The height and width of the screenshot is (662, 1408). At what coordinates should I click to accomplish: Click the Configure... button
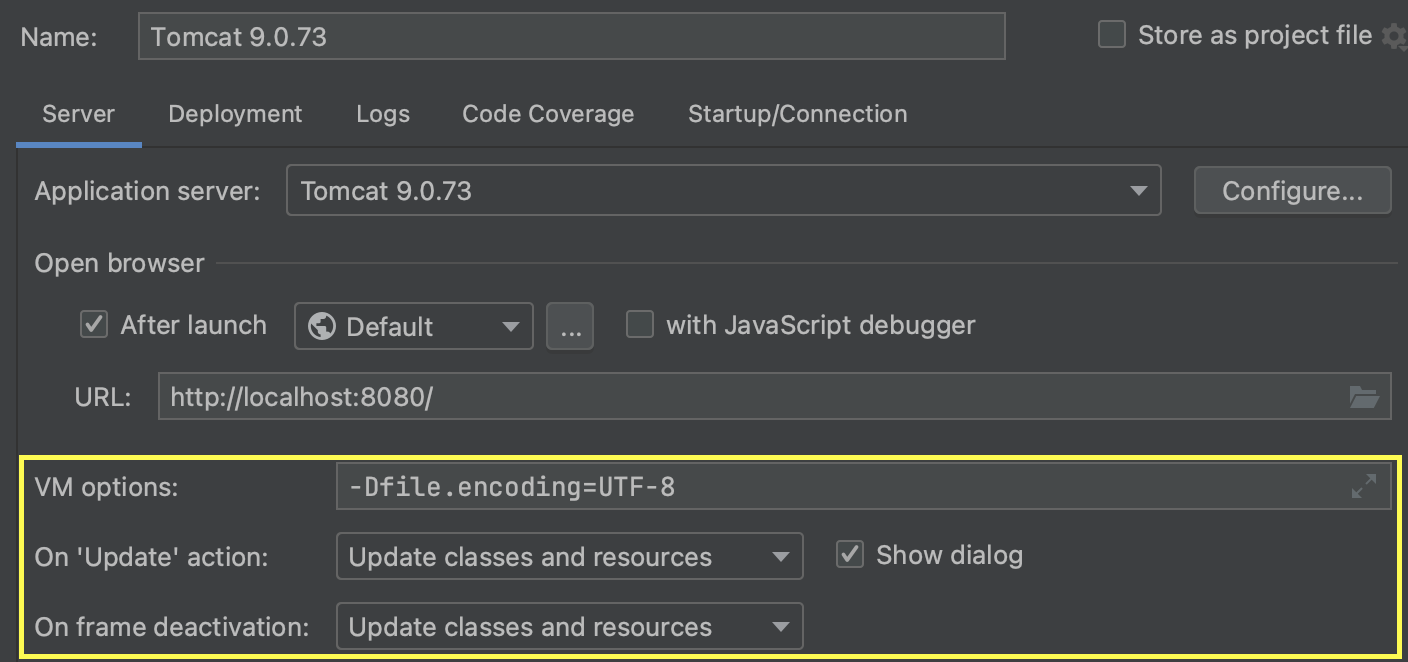pyautogui.click(x=1292, y=191)
